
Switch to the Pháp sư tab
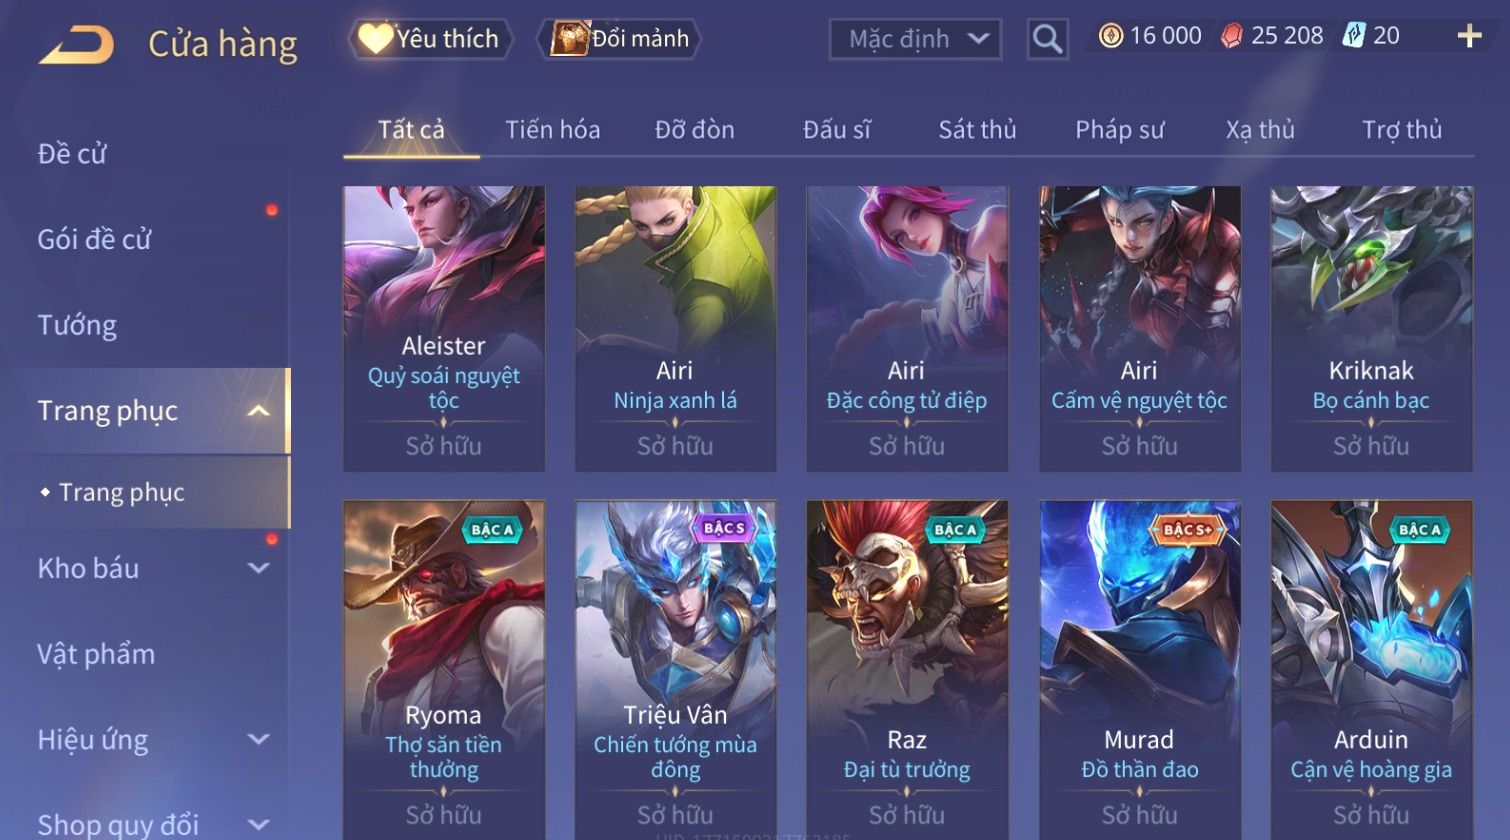point(1119,130)
